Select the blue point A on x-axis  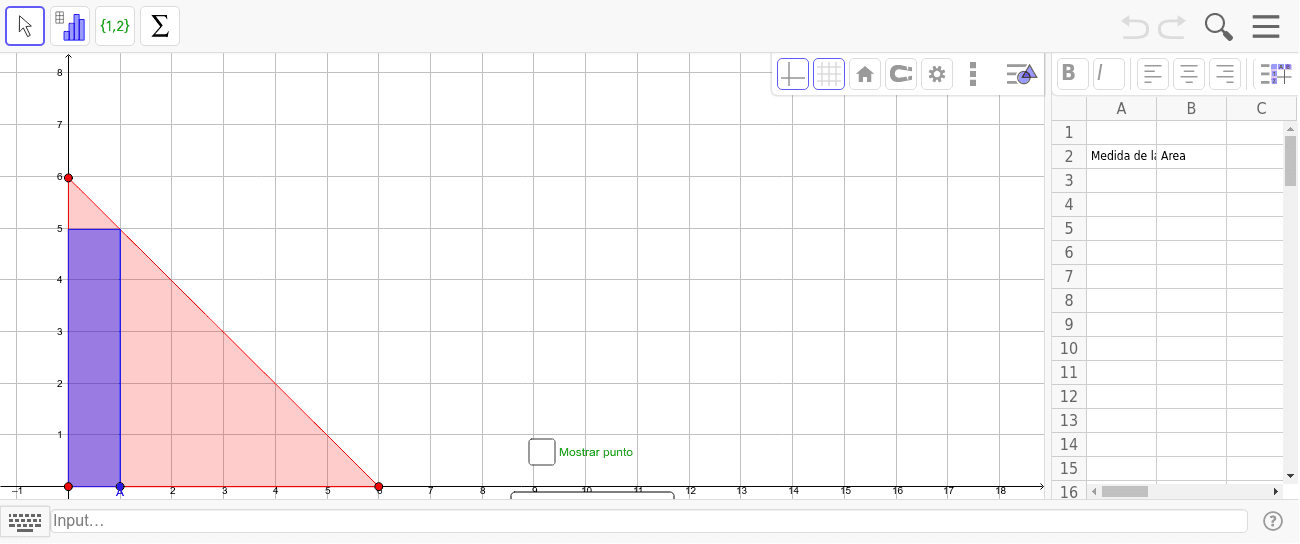[x=120, y=487]
